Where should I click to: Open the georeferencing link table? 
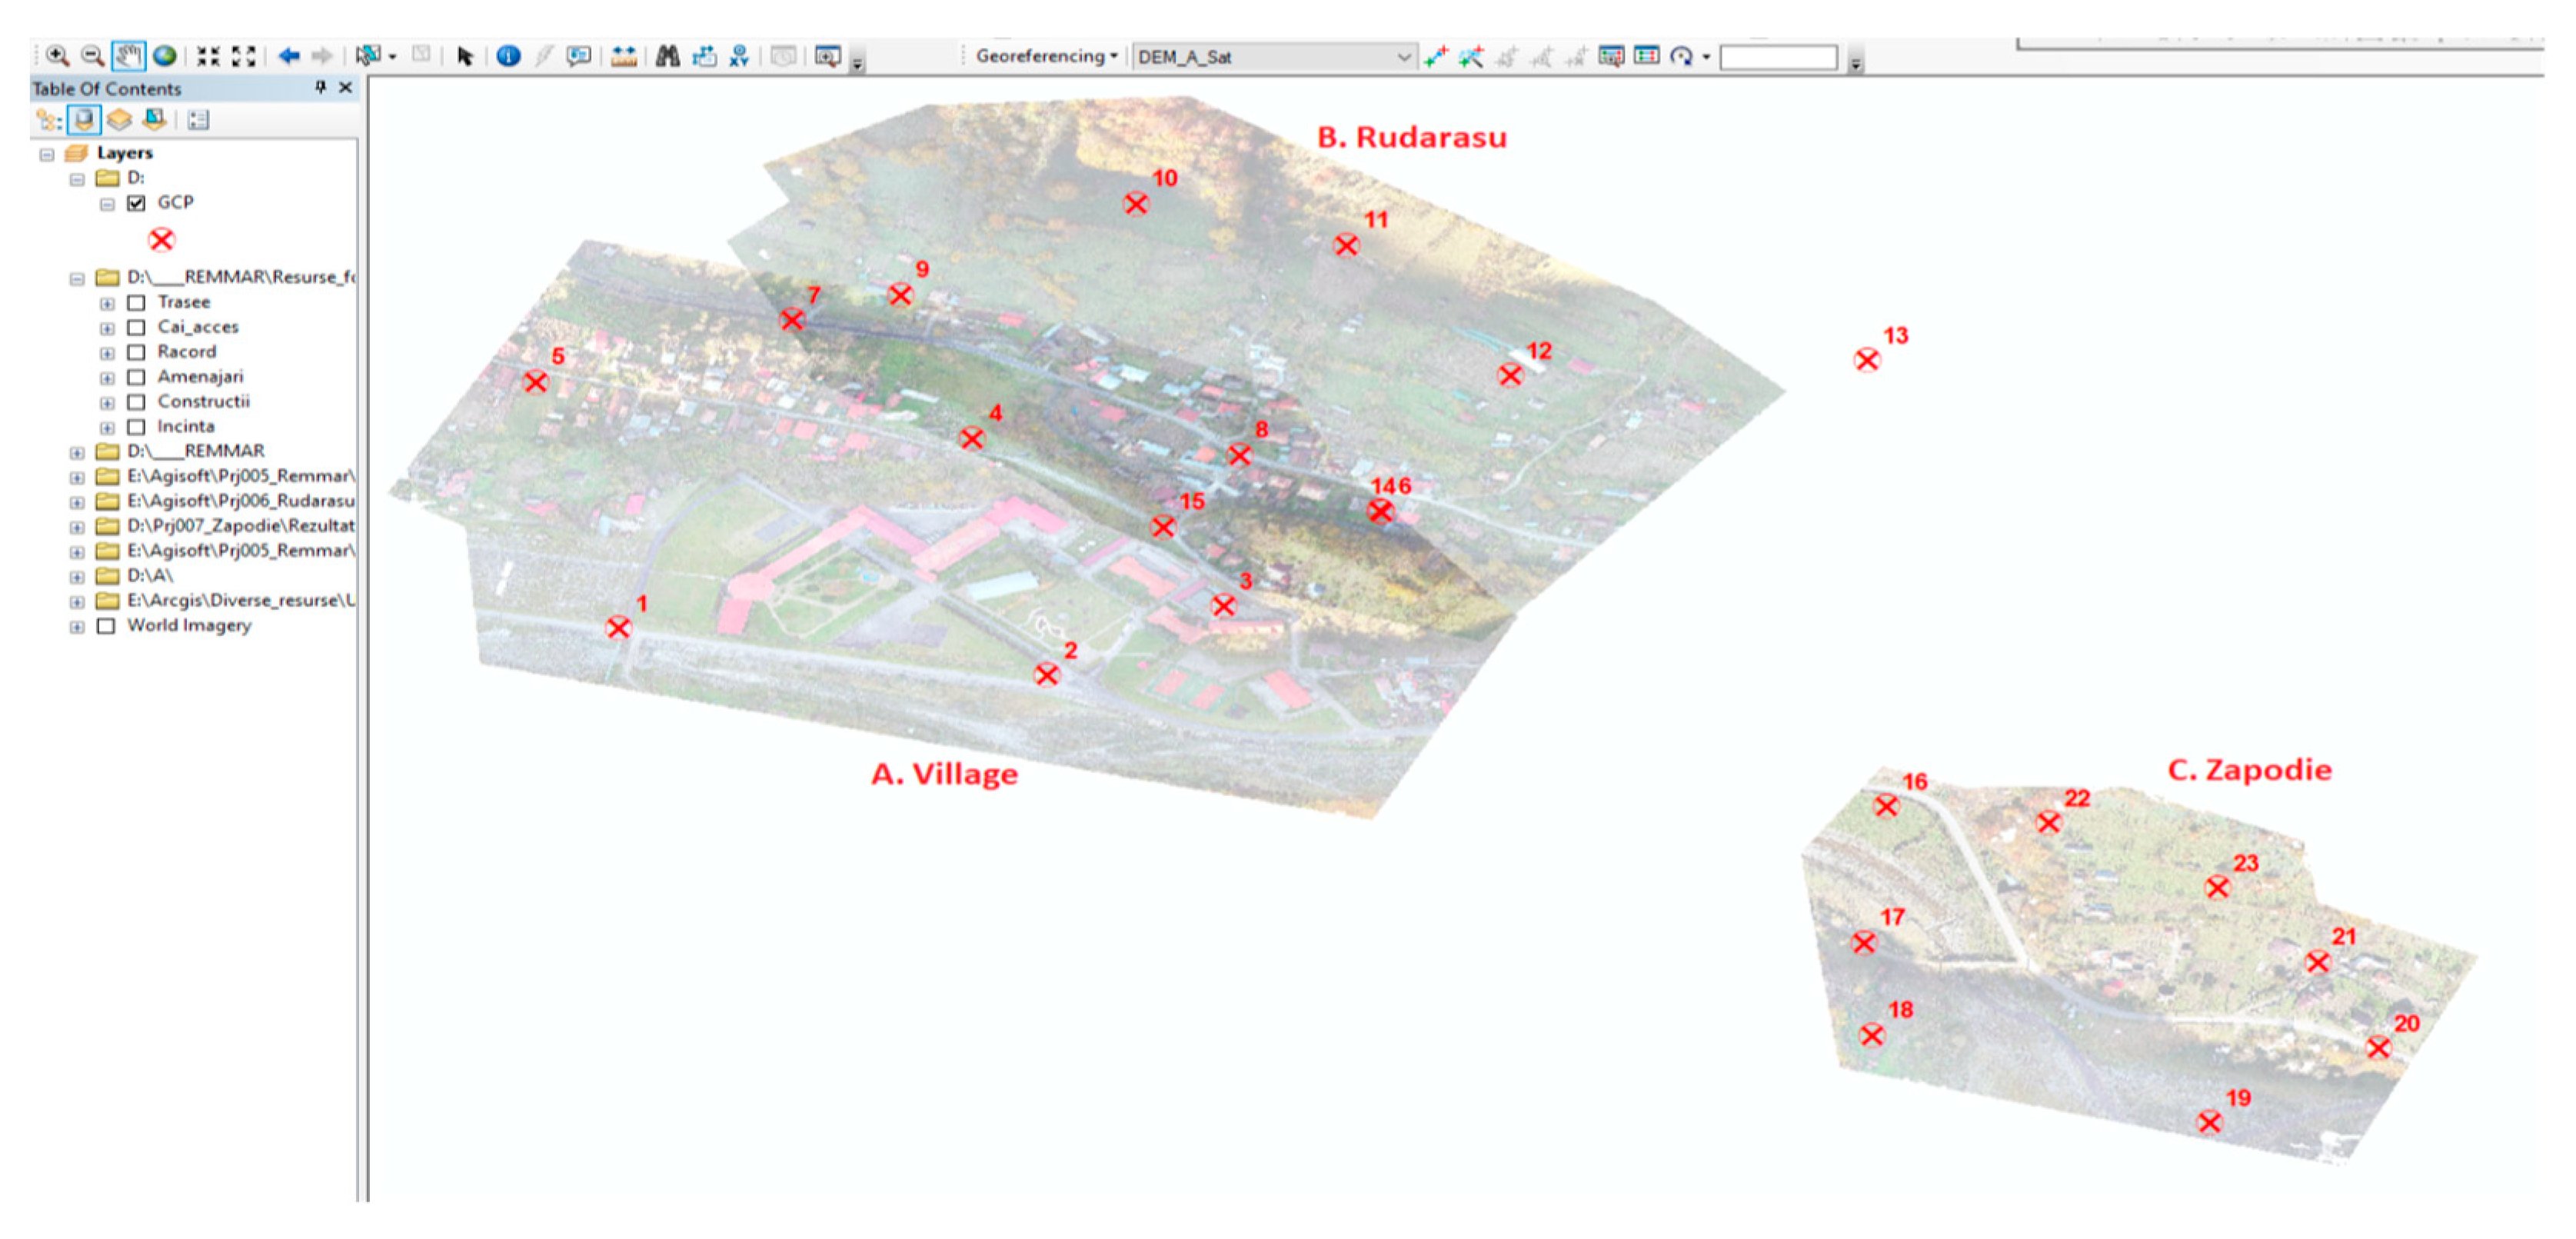pos(1646,56)
